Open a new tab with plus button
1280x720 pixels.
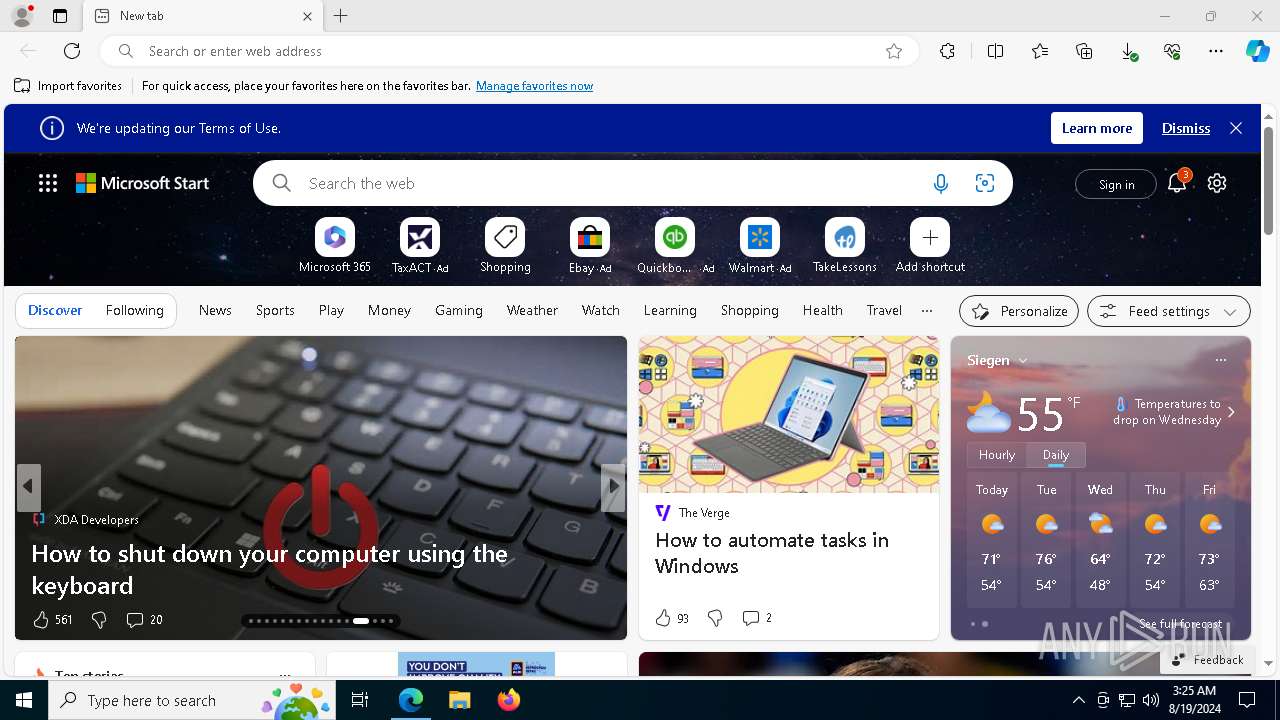point(341,16)
